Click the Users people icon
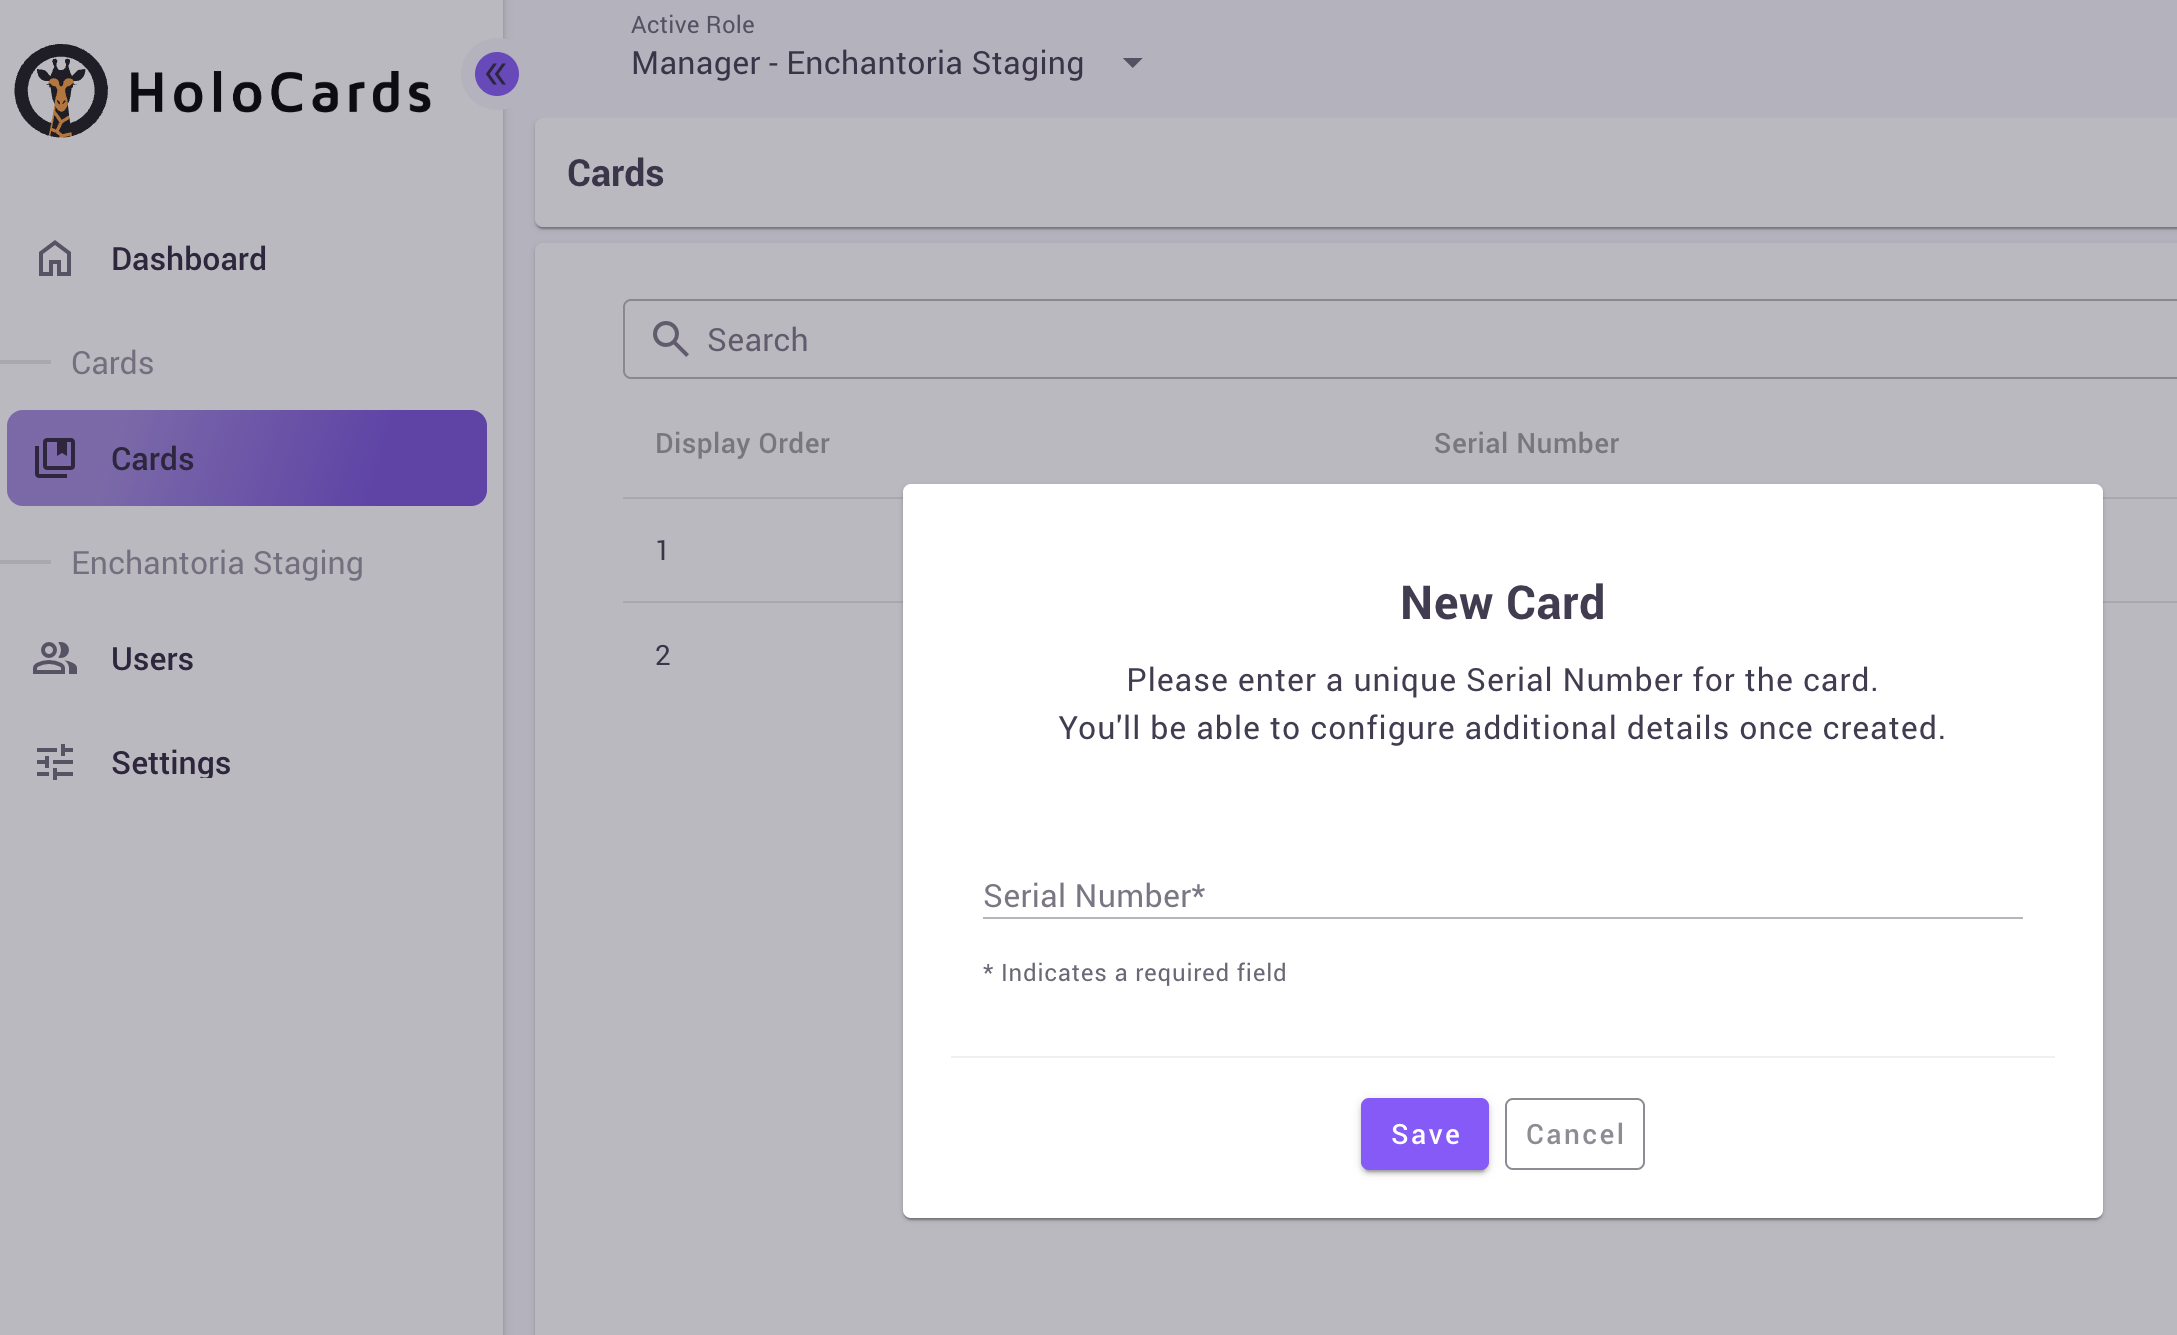 [55, 658]
